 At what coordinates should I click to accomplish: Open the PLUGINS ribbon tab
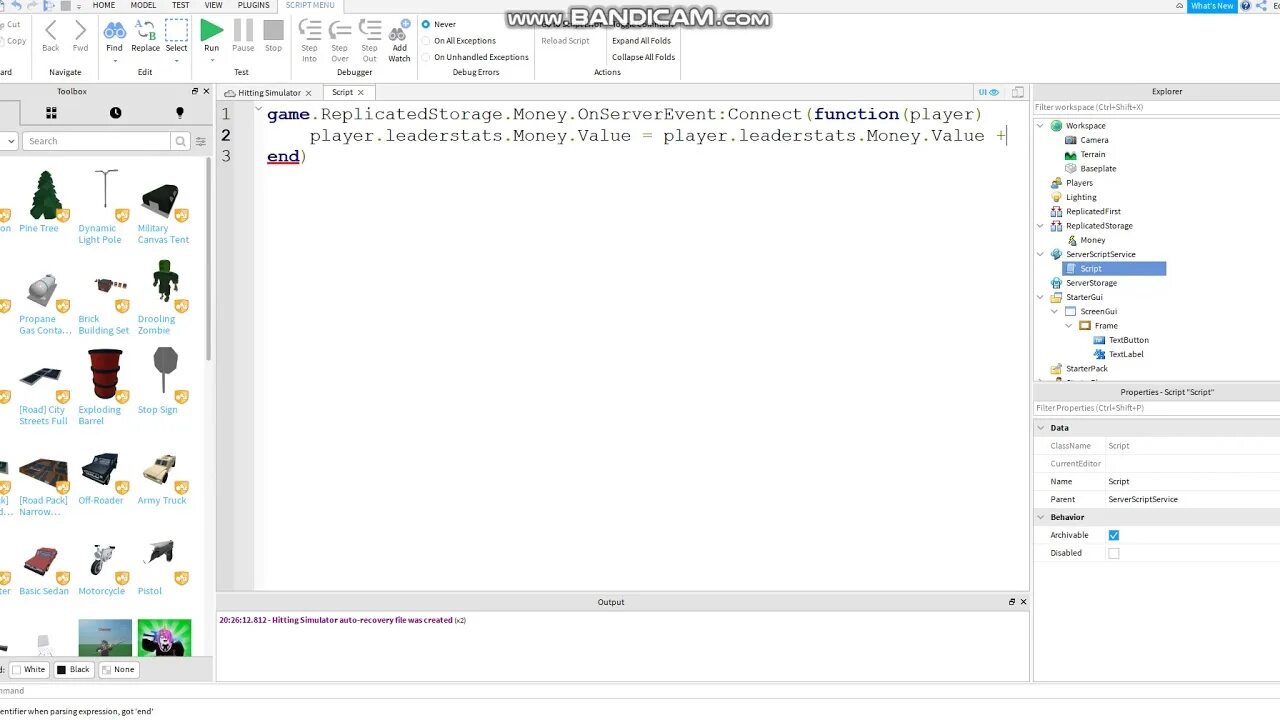[254, 5]
